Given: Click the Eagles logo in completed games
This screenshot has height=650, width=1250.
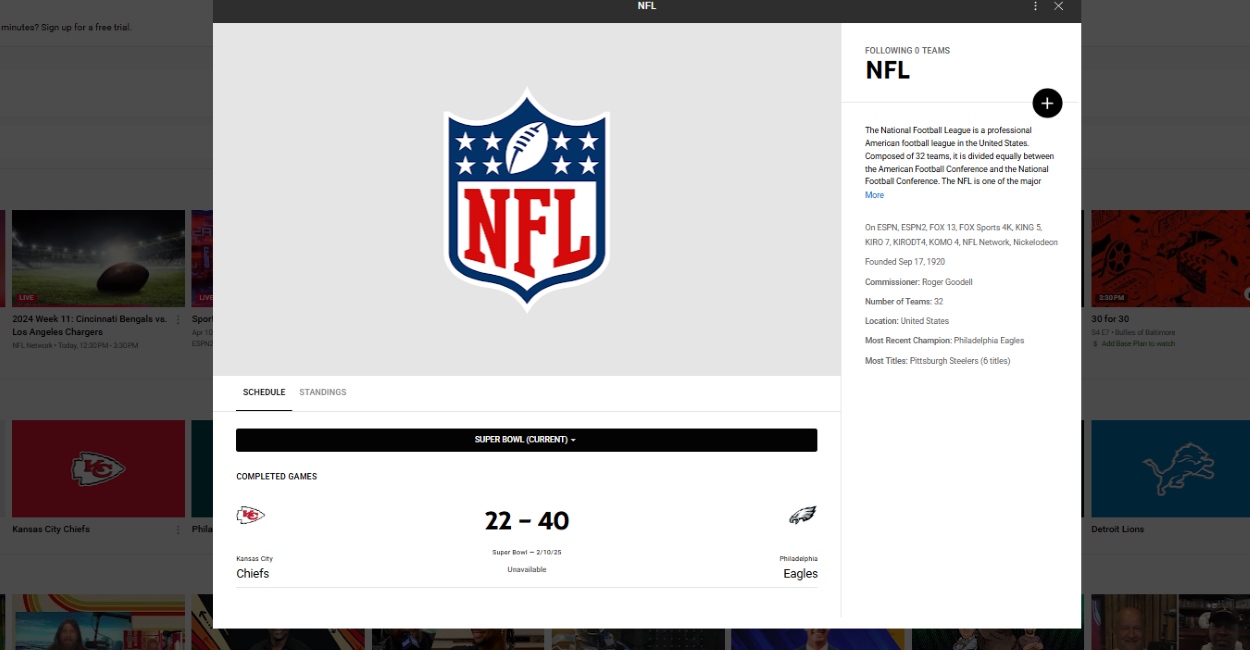Looking at the screenshot, I should (802, 515).
